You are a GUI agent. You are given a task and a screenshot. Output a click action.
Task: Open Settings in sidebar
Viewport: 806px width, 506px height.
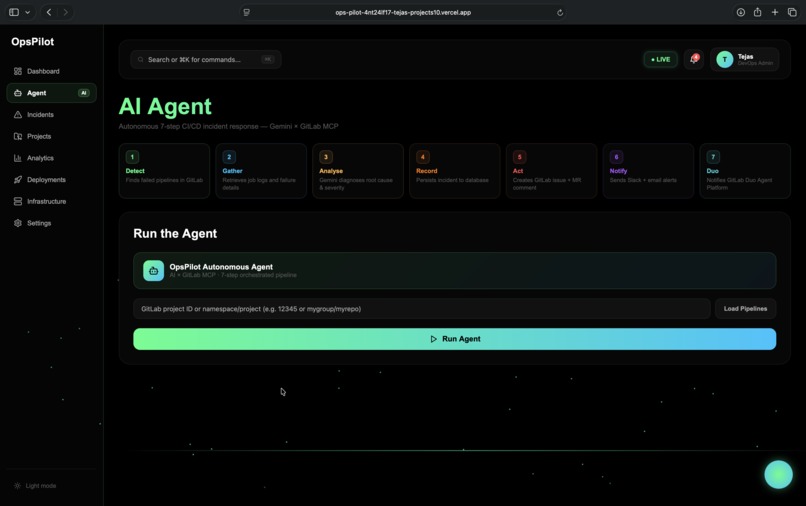51,223
